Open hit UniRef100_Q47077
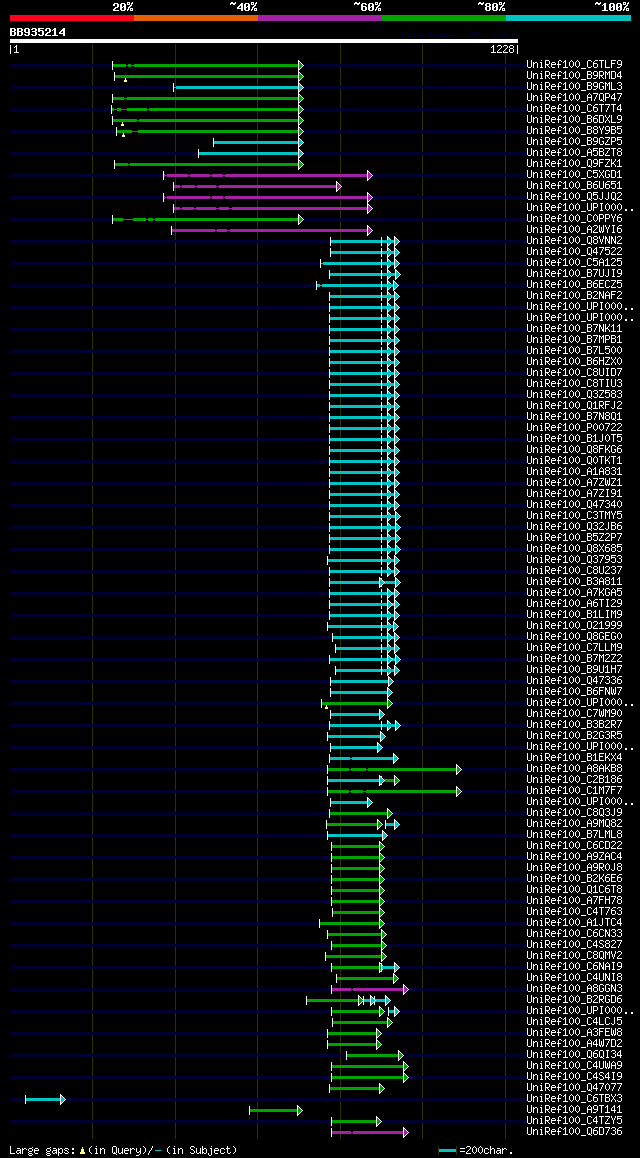This screenshot has width=640, height=1158. (574, 1087)
